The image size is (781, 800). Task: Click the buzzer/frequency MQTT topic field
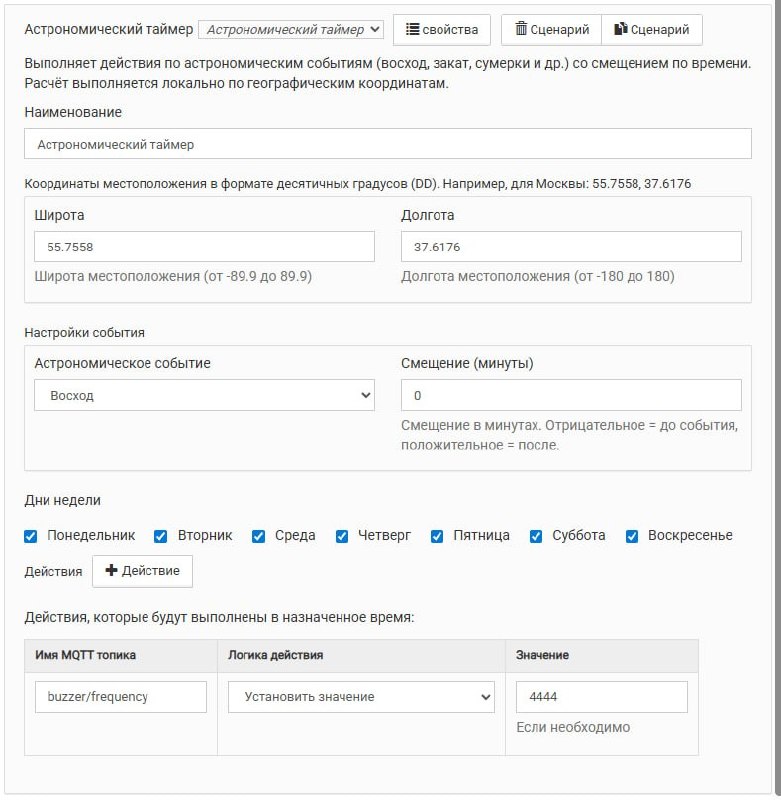coord(121,696)
